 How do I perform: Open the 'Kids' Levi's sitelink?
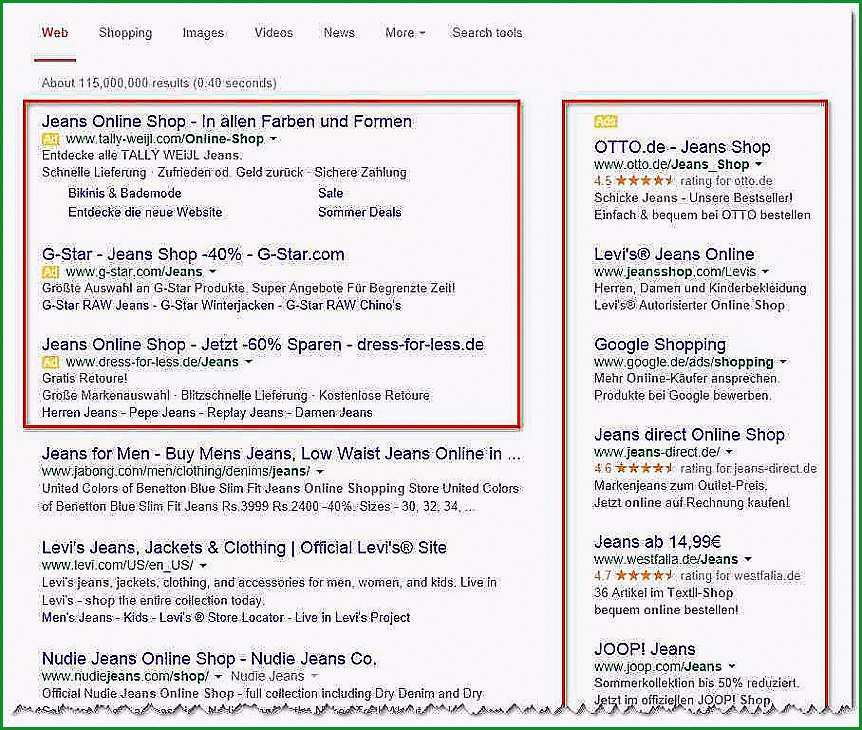136,618
